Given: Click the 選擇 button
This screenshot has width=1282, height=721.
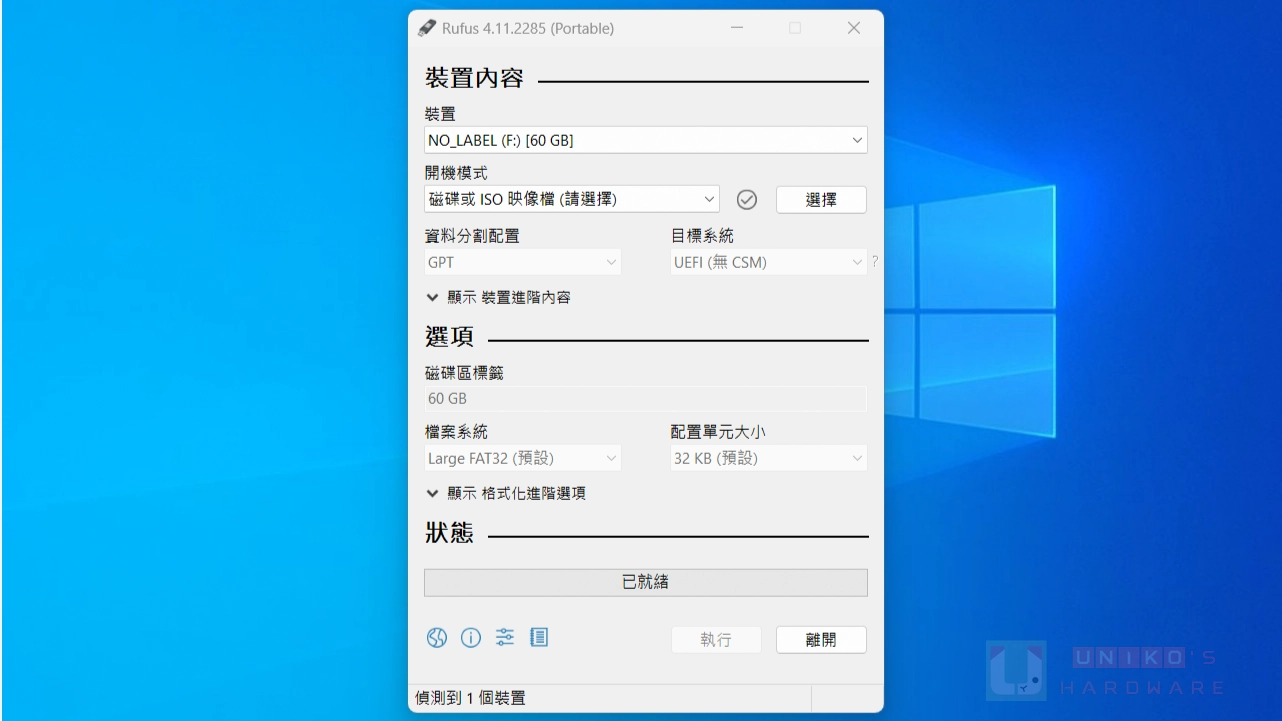Looking at the screenshot, I should [x=821, y=200].
